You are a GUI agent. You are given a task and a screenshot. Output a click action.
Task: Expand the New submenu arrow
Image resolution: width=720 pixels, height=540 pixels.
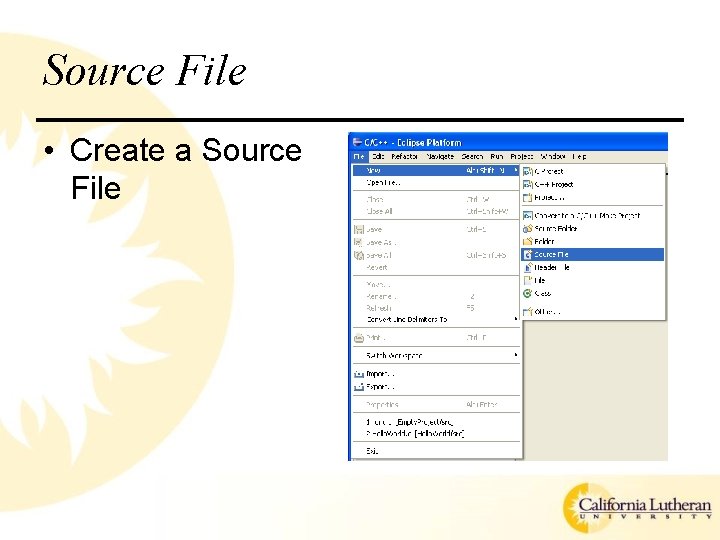(516, 170)
